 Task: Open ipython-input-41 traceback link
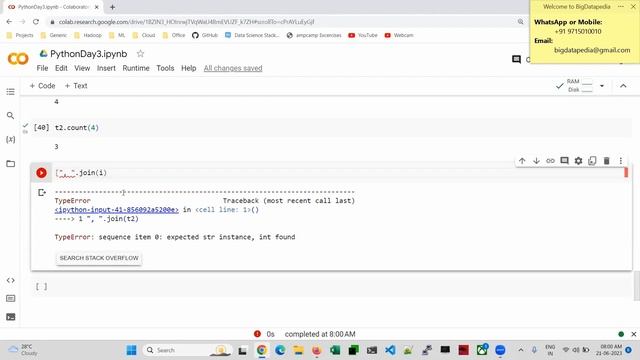pyautogui.click(x=116, y=210)
